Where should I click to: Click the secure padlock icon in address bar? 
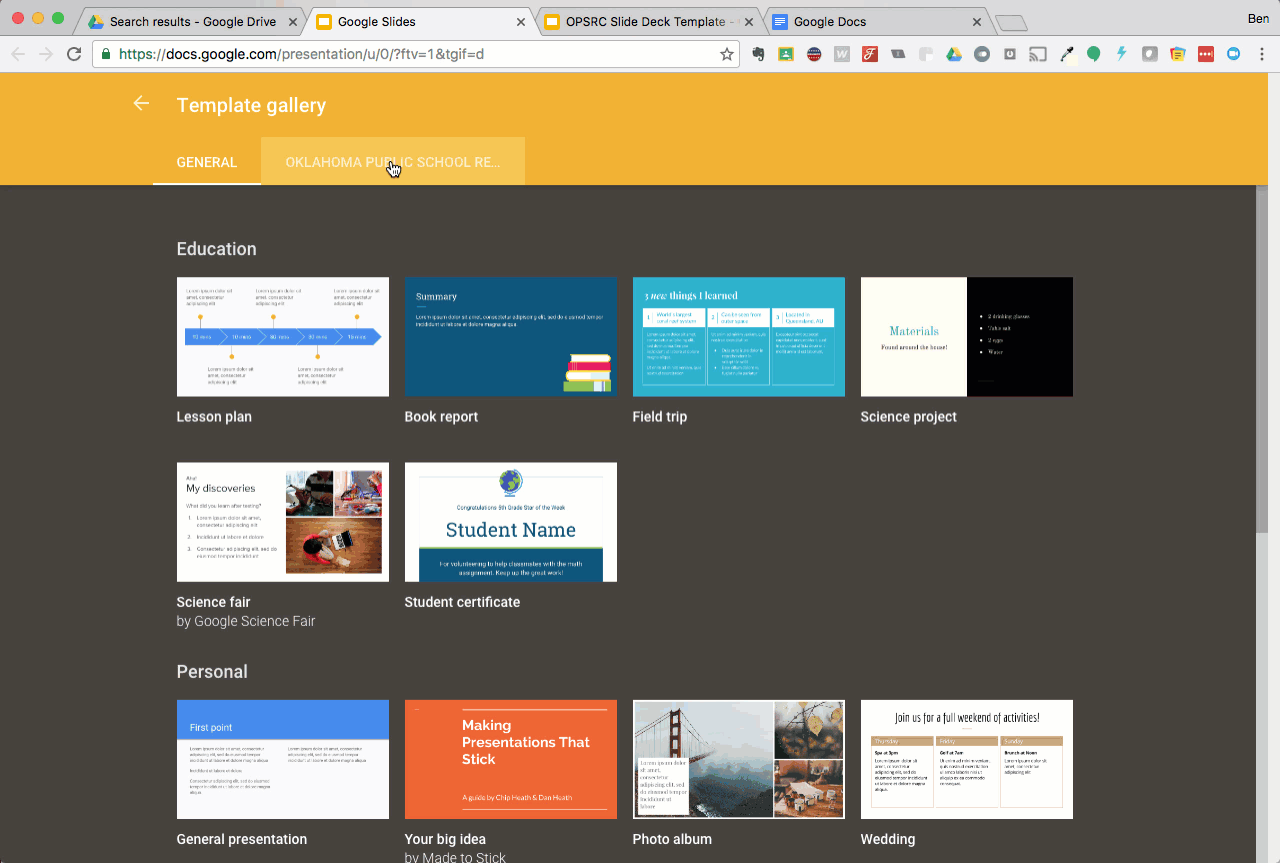[106, 54]
